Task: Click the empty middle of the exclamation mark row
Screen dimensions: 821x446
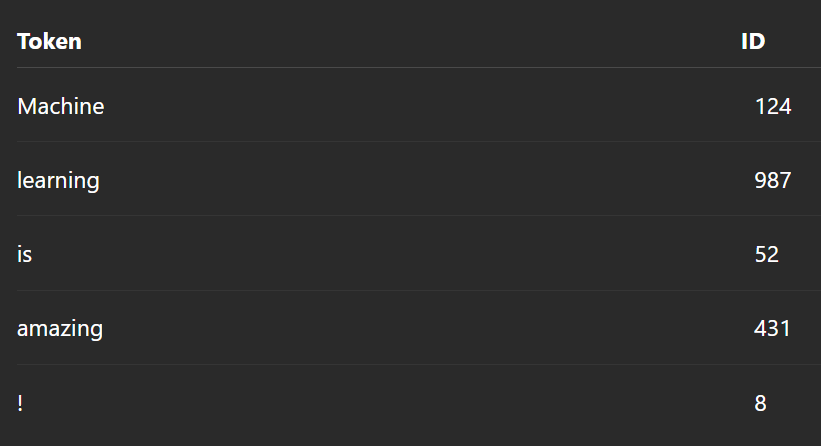Action: [x=419, y=403]
